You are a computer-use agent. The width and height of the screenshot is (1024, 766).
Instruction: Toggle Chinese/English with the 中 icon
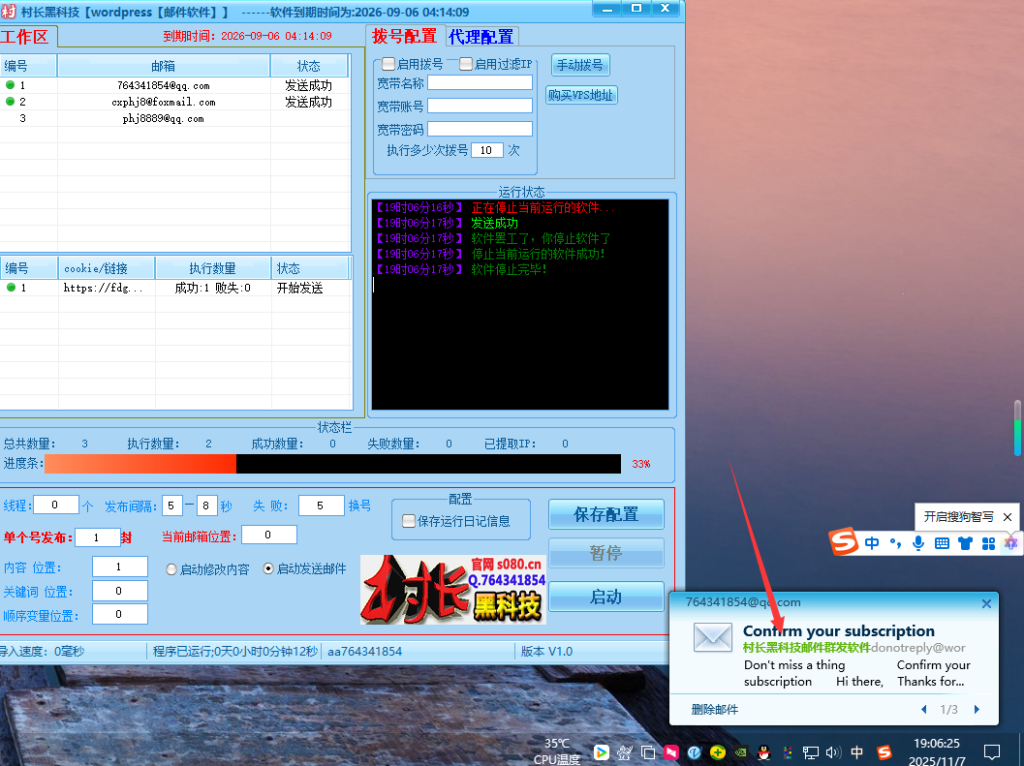click(872, 543)
